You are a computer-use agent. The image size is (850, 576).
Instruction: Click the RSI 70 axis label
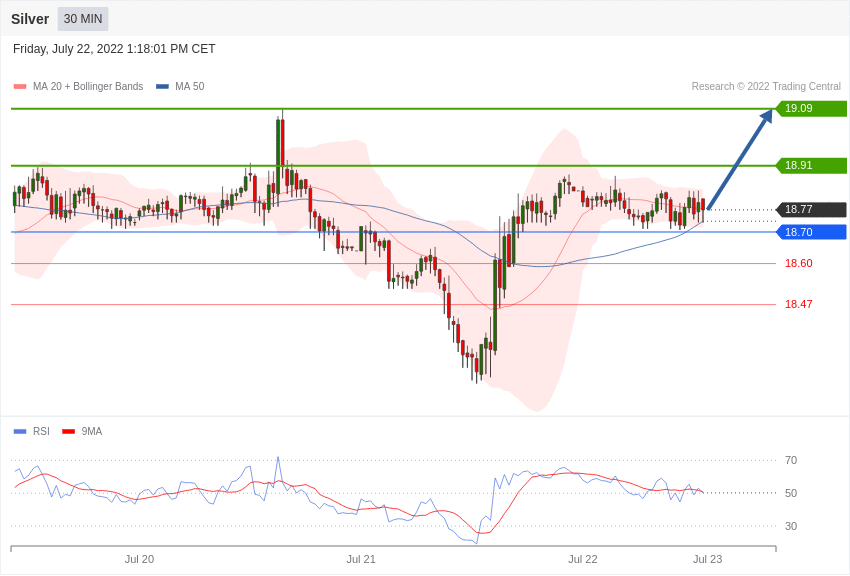[x=791, y=460]
